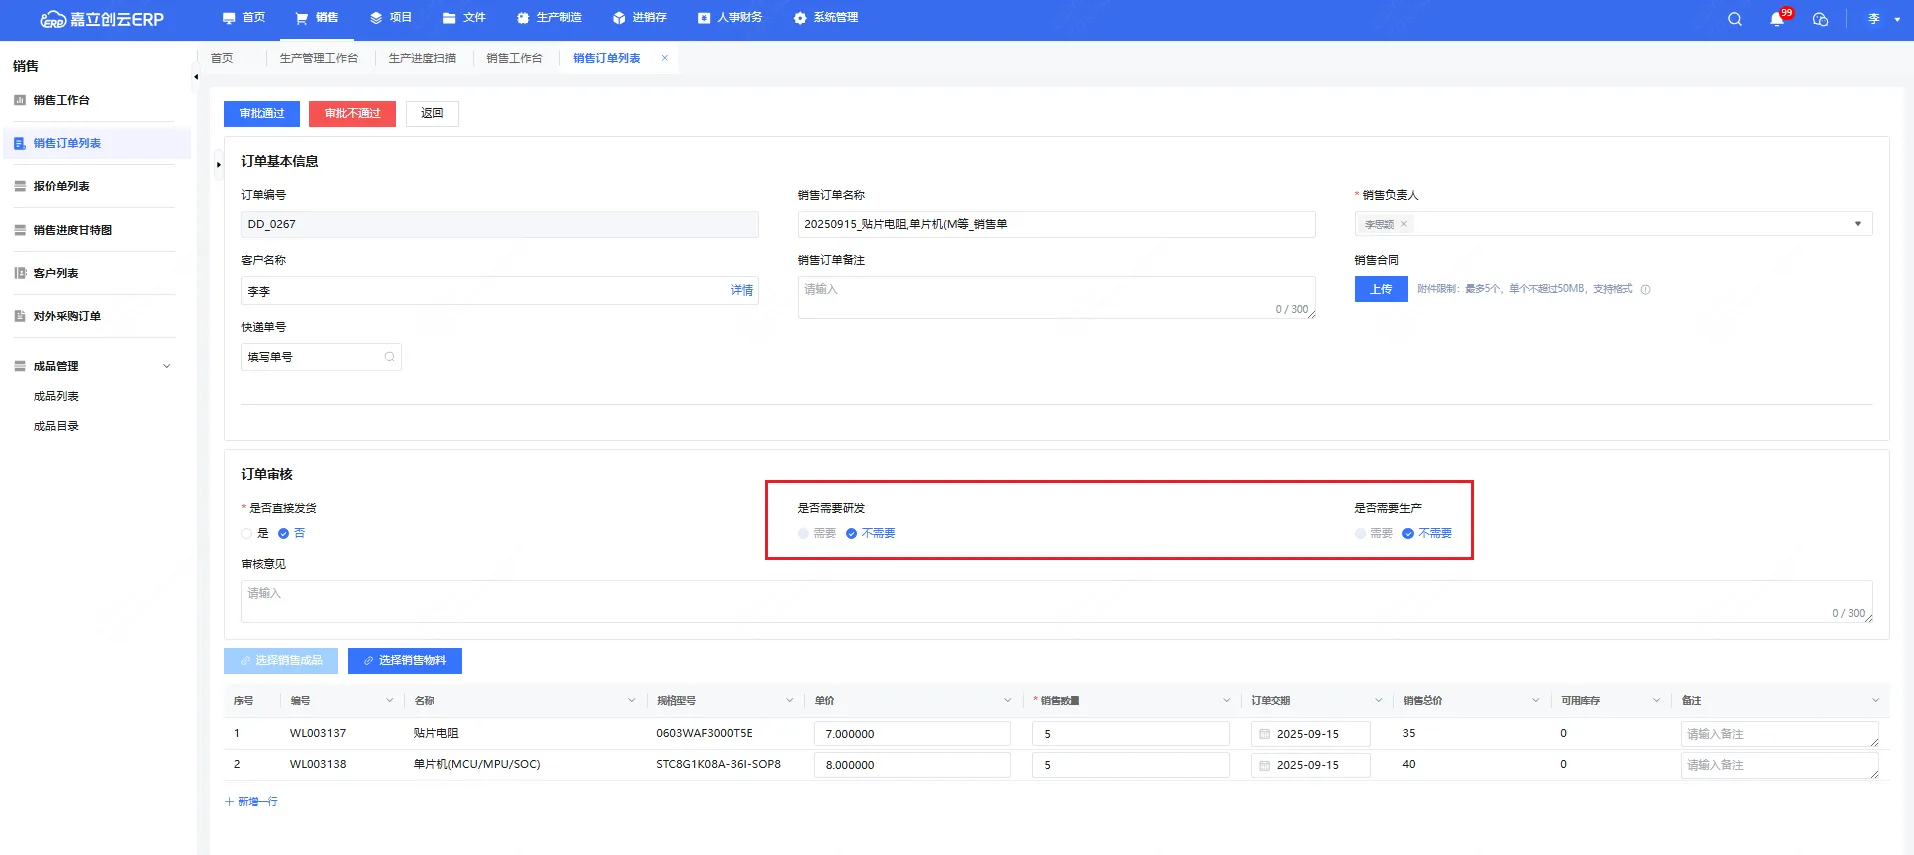Screen dimensions: 1914x855
Task: Open notifications bell icon
Action: pyautogui.click(x=1777, y=19)
